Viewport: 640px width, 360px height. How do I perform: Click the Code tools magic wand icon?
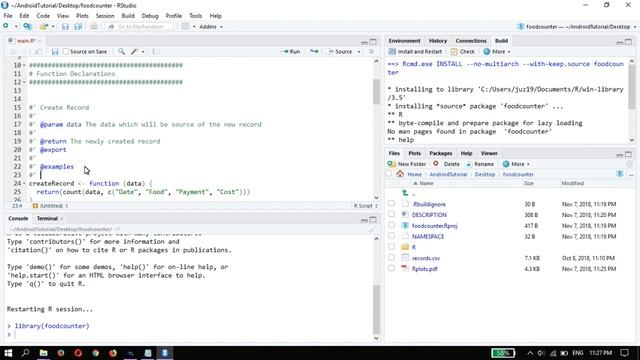pos(134,51)
